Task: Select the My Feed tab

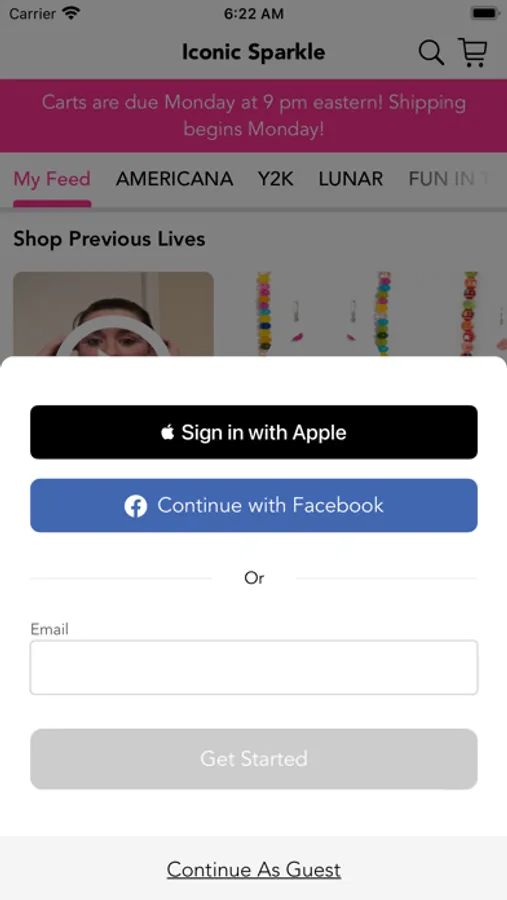Action: coord(52,179)
